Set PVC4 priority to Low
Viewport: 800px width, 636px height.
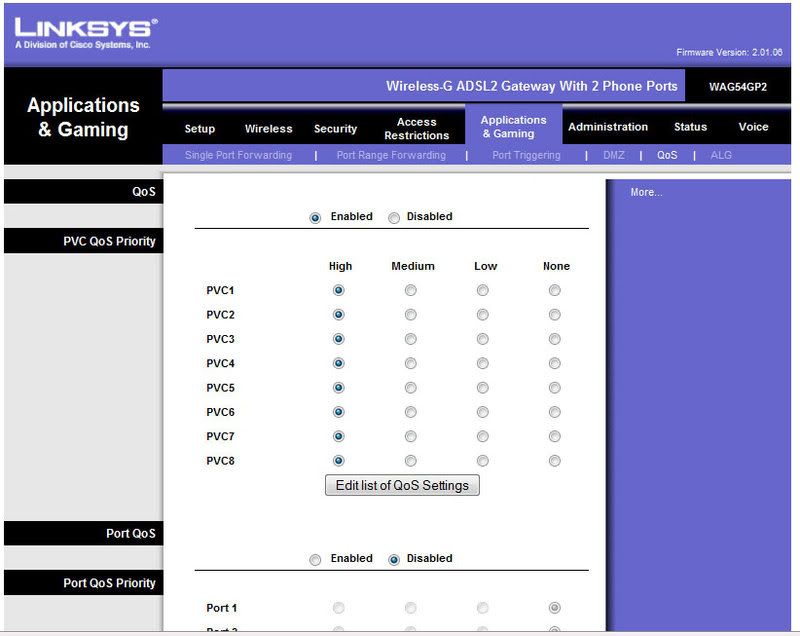coord(482,363)
